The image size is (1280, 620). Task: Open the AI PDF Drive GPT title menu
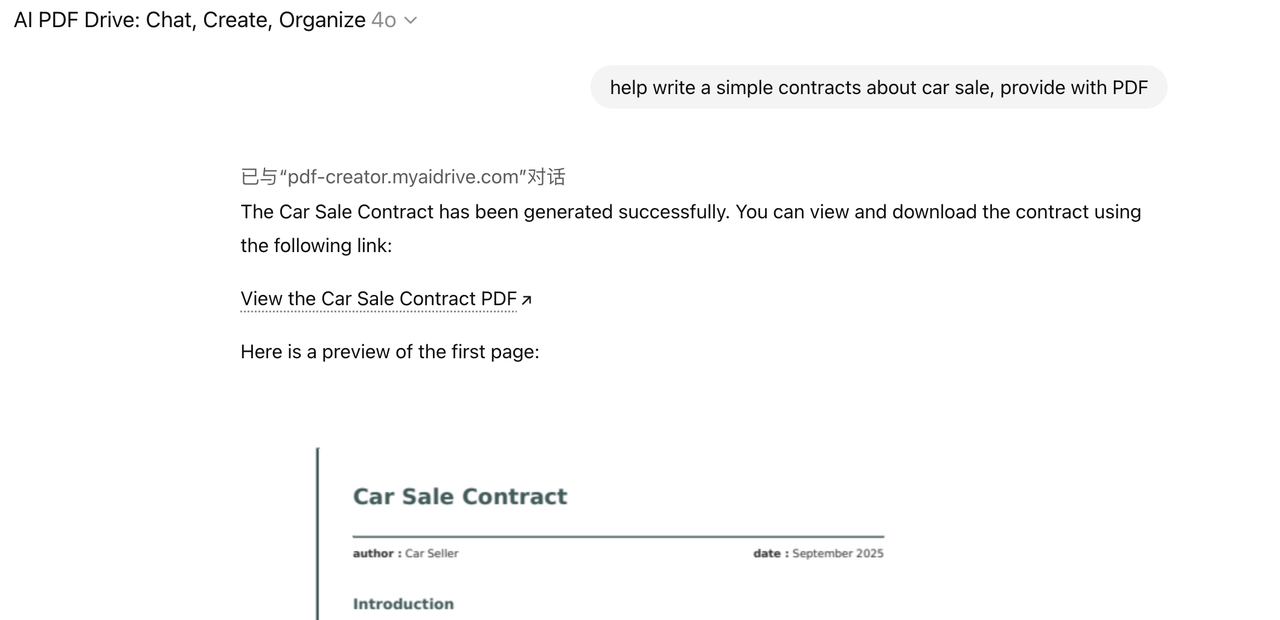(x=189, y=20)
